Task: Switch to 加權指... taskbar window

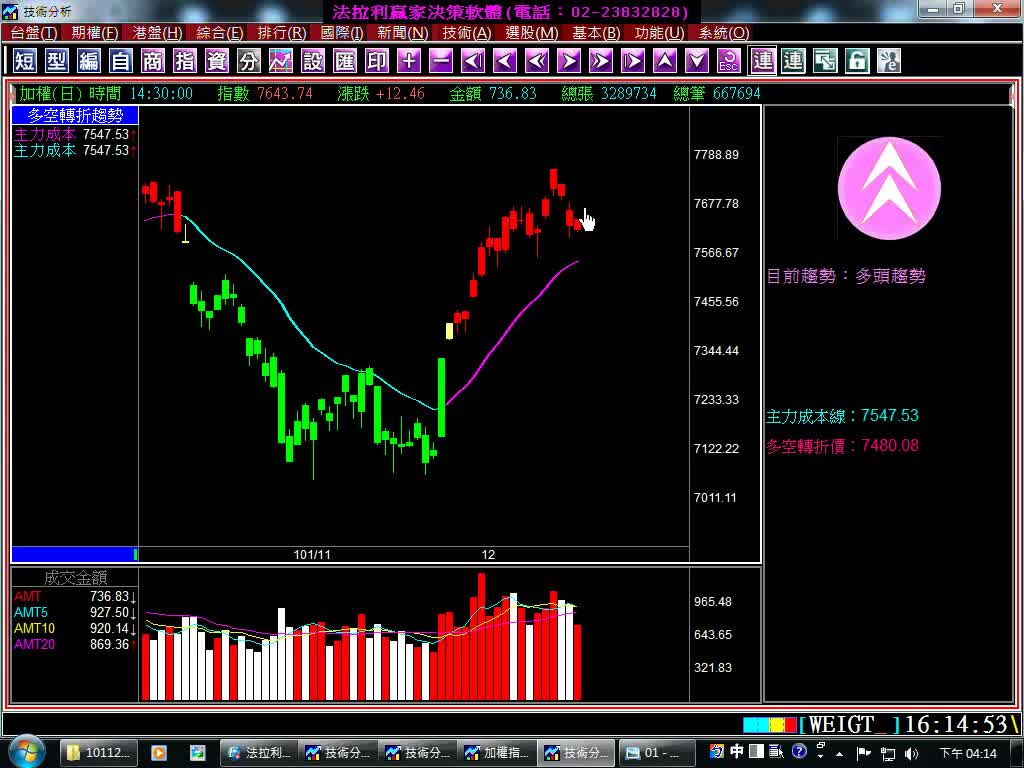Action: click(x=498, y=753)
